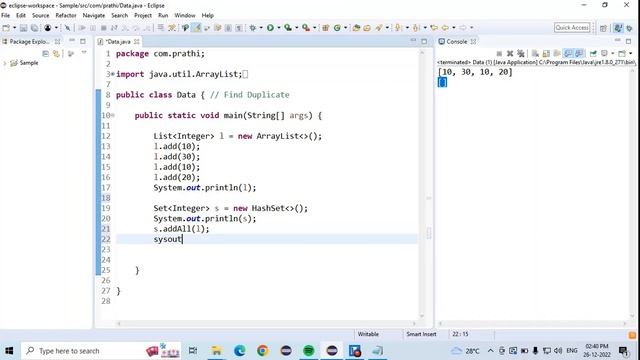
Task: Toggle Mark Occurrences in toolbar
Action: tap(196, 28)
